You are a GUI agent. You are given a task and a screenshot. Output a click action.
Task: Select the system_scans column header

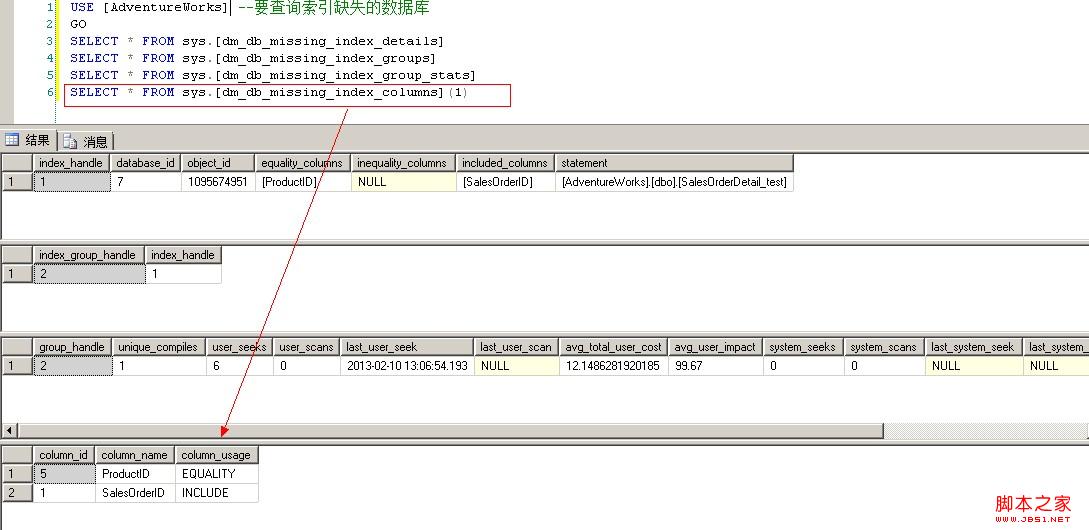click(x=885, y=347)
